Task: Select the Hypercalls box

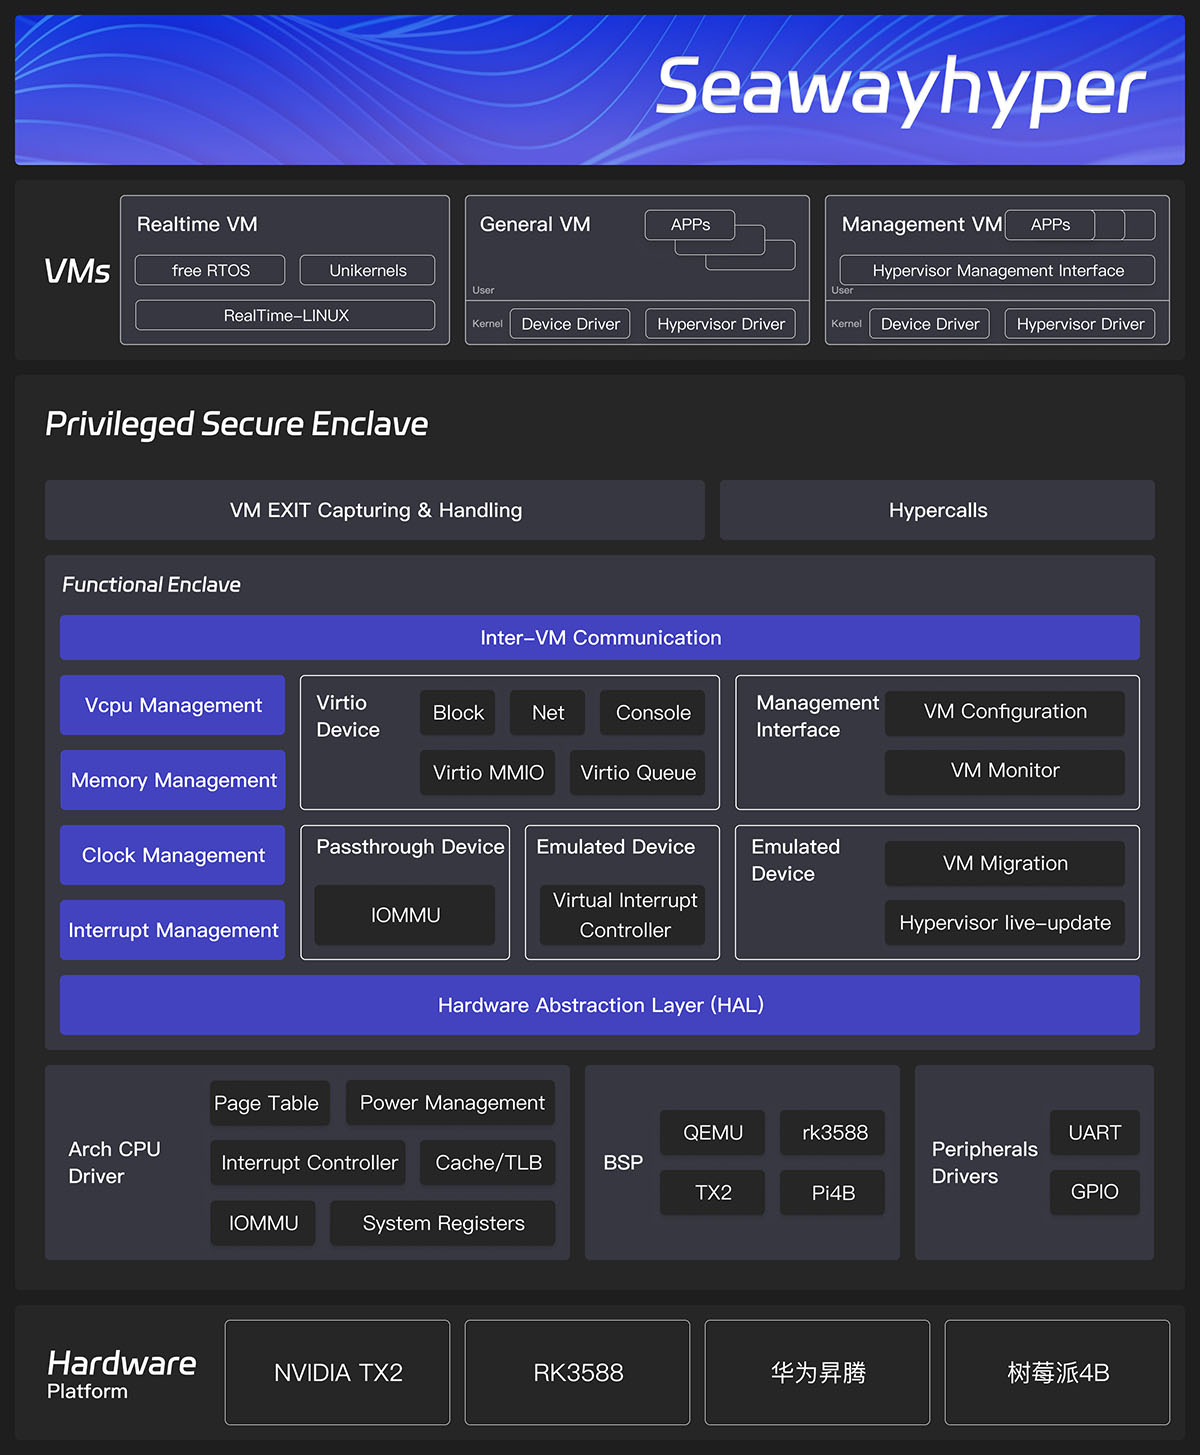Action: click(x=937, y=510)
